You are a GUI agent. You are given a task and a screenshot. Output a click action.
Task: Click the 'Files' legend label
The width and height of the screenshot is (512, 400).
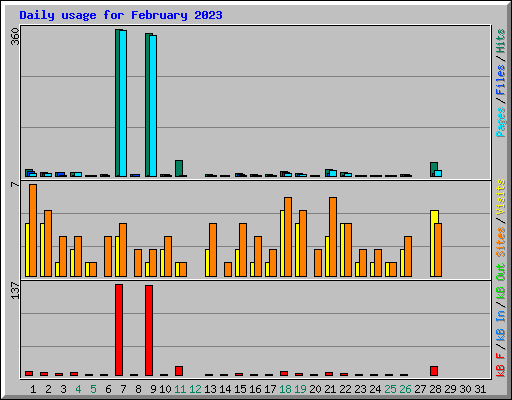coord(500,79)
